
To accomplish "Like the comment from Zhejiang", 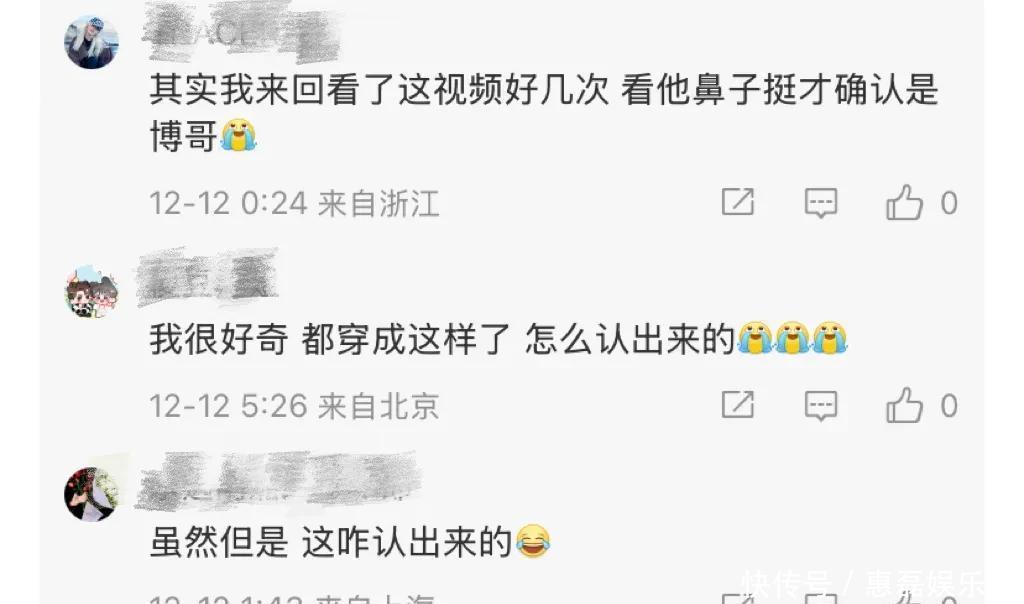I will coord(904,202).
